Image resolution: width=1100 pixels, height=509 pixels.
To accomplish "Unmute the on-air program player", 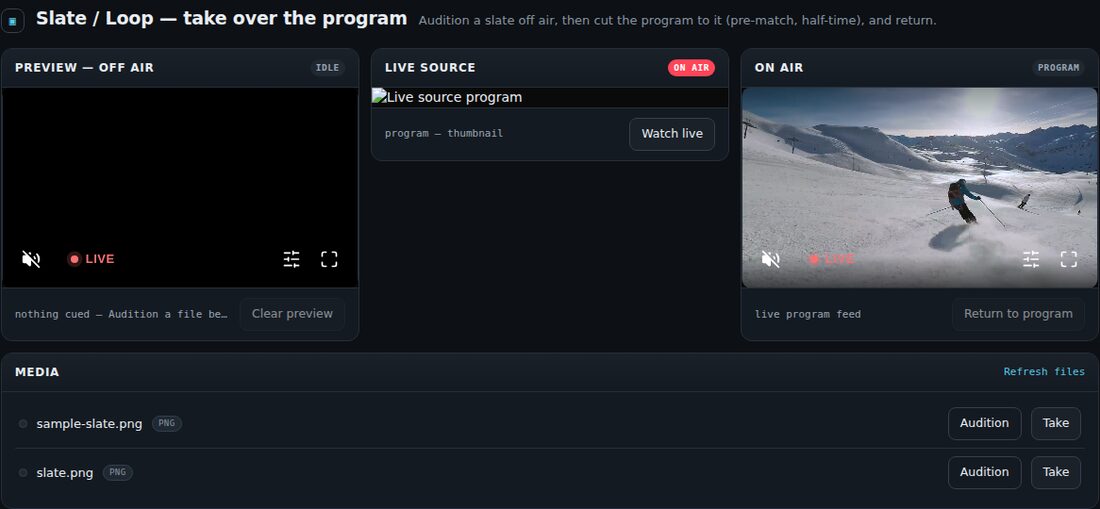I will click(770, 259).
